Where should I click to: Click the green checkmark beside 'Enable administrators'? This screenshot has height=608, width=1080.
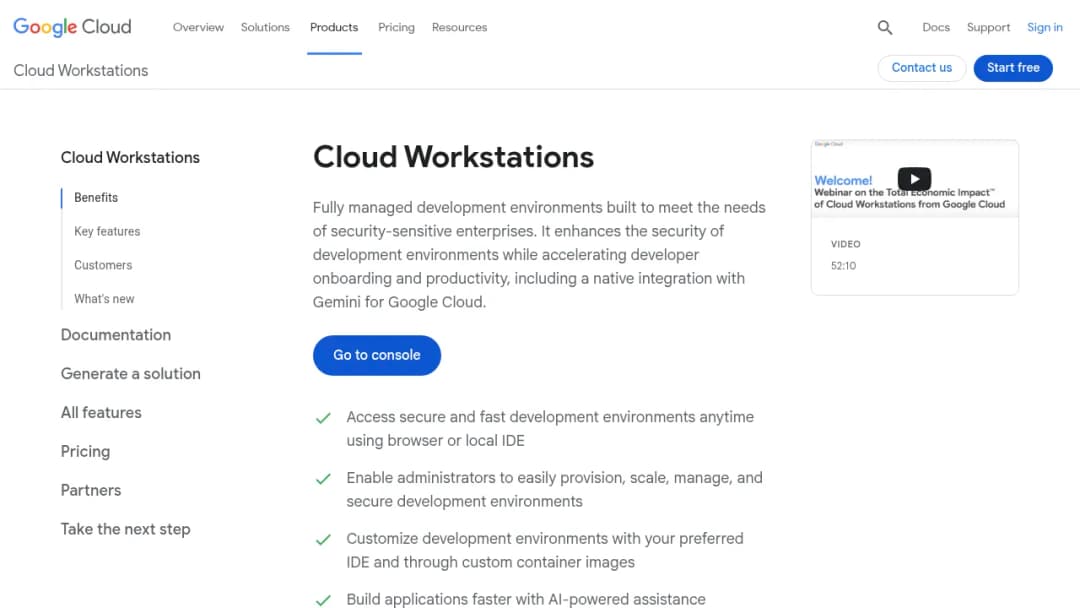323,479
